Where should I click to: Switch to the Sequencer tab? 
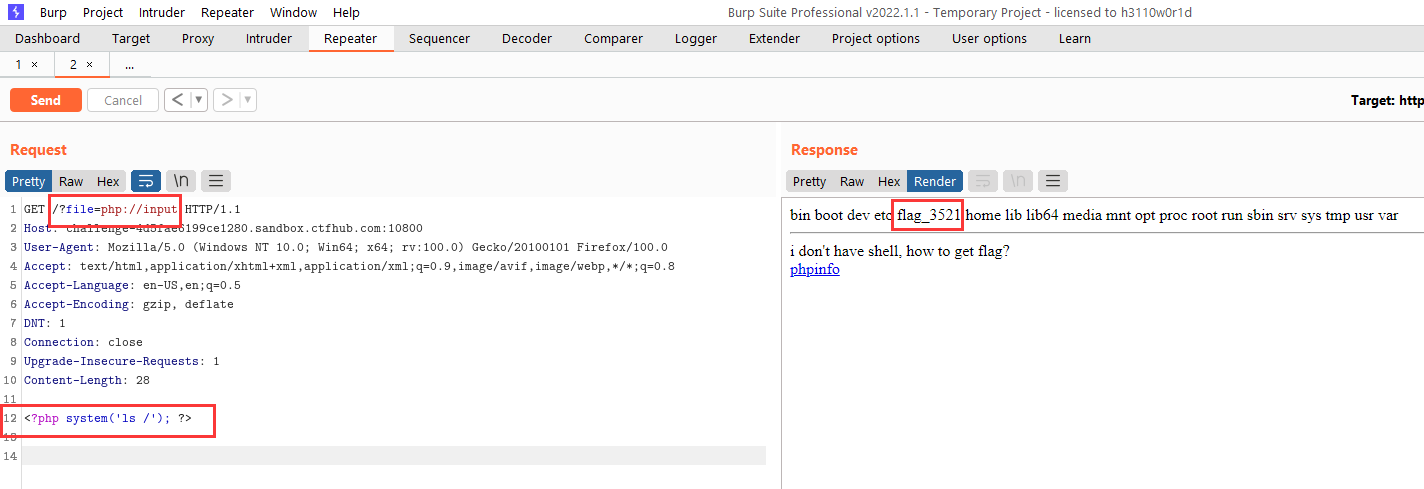pos(439,38)
